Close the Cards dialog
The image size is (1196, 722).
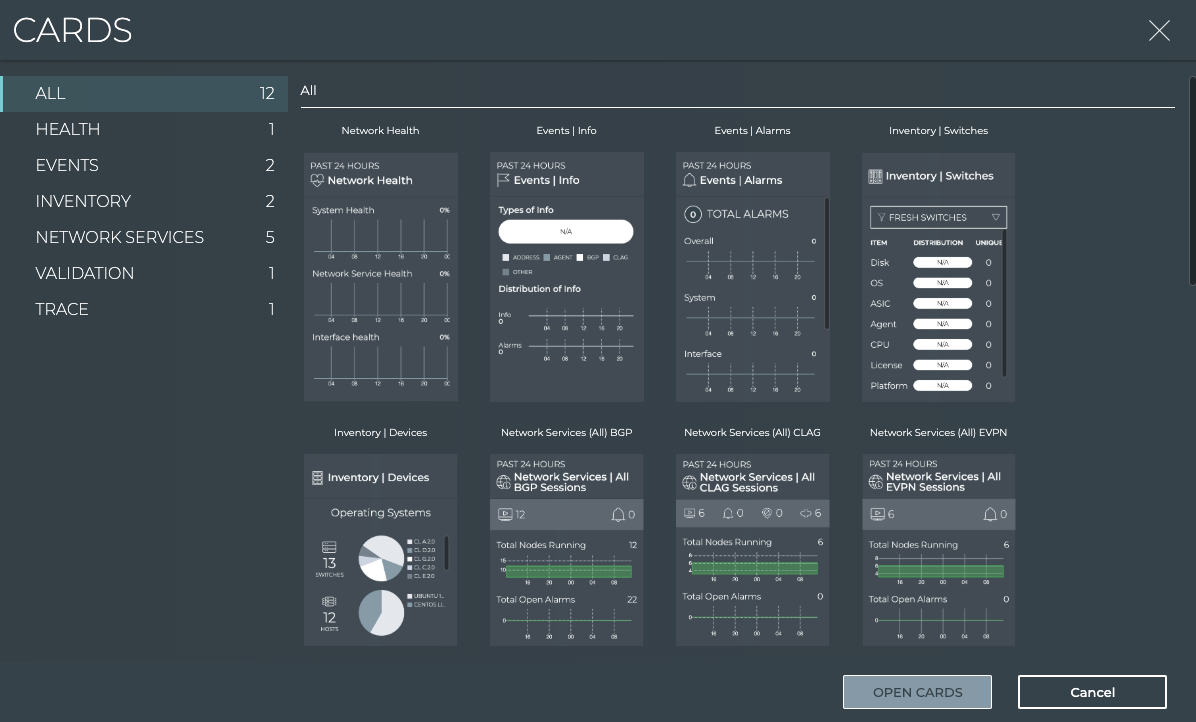pyautogui.click(x=1159, y=31)
